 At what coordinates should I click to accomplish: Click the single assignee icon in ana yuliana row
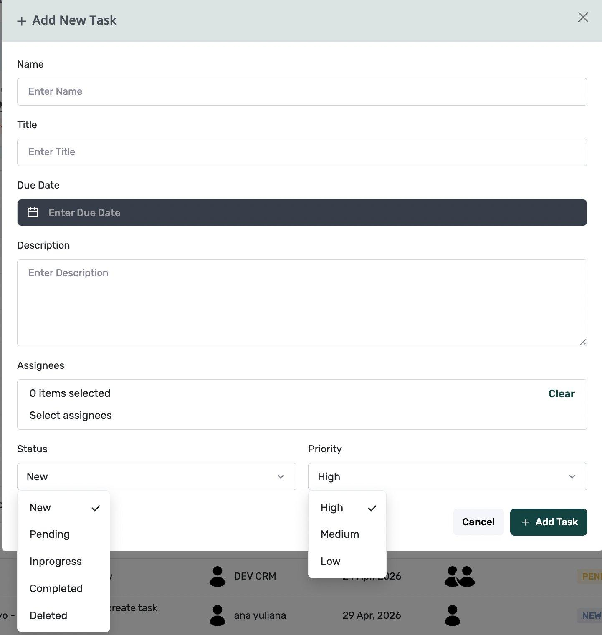point(452,615)
